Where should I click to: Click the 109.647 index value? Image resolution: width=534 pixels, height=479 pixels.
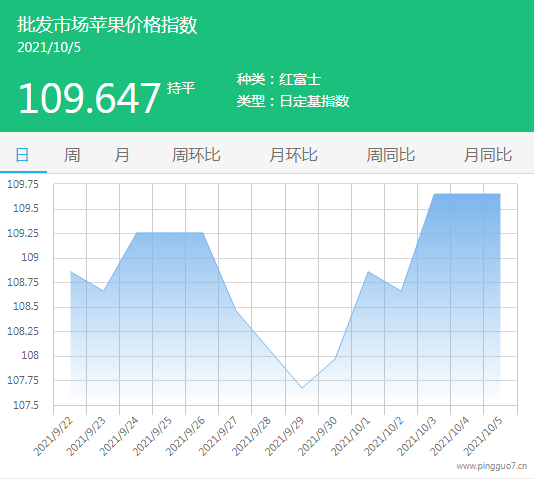(x=89, y=98)
